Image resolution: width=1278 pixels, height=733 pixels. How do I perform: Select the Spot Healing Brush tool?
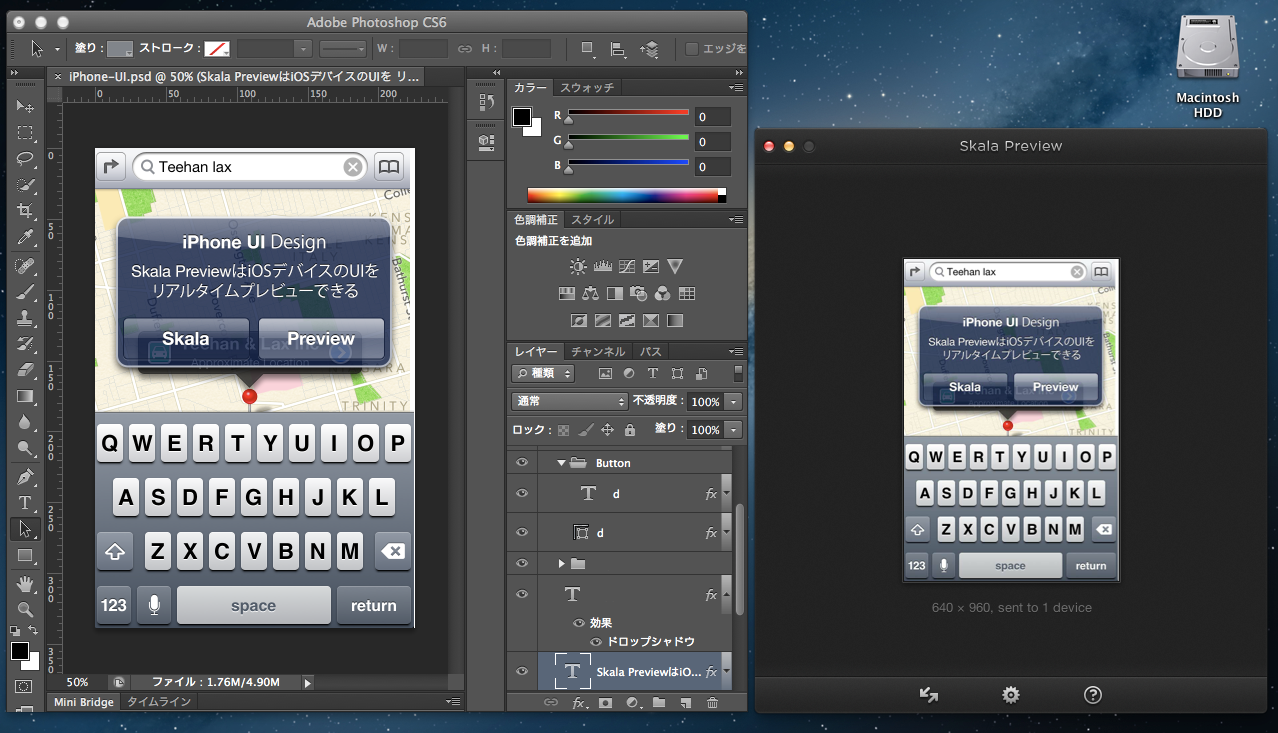click(25, 266)
